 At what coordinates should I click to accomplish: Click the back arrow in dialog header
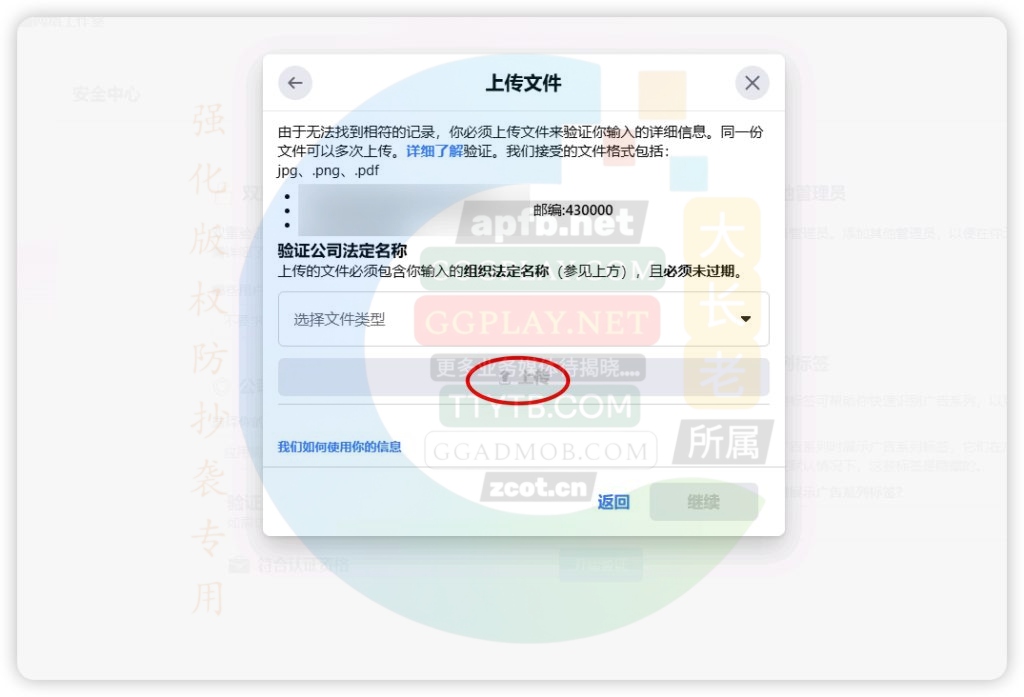295,83
